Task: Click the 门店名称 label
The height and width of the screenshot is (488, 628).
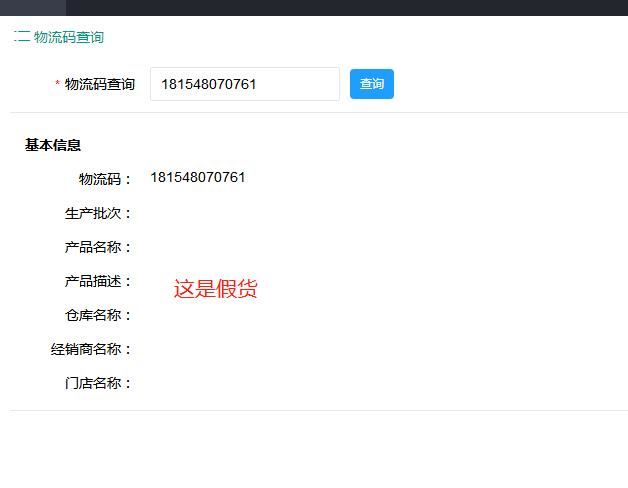Action: coord(98,383)
